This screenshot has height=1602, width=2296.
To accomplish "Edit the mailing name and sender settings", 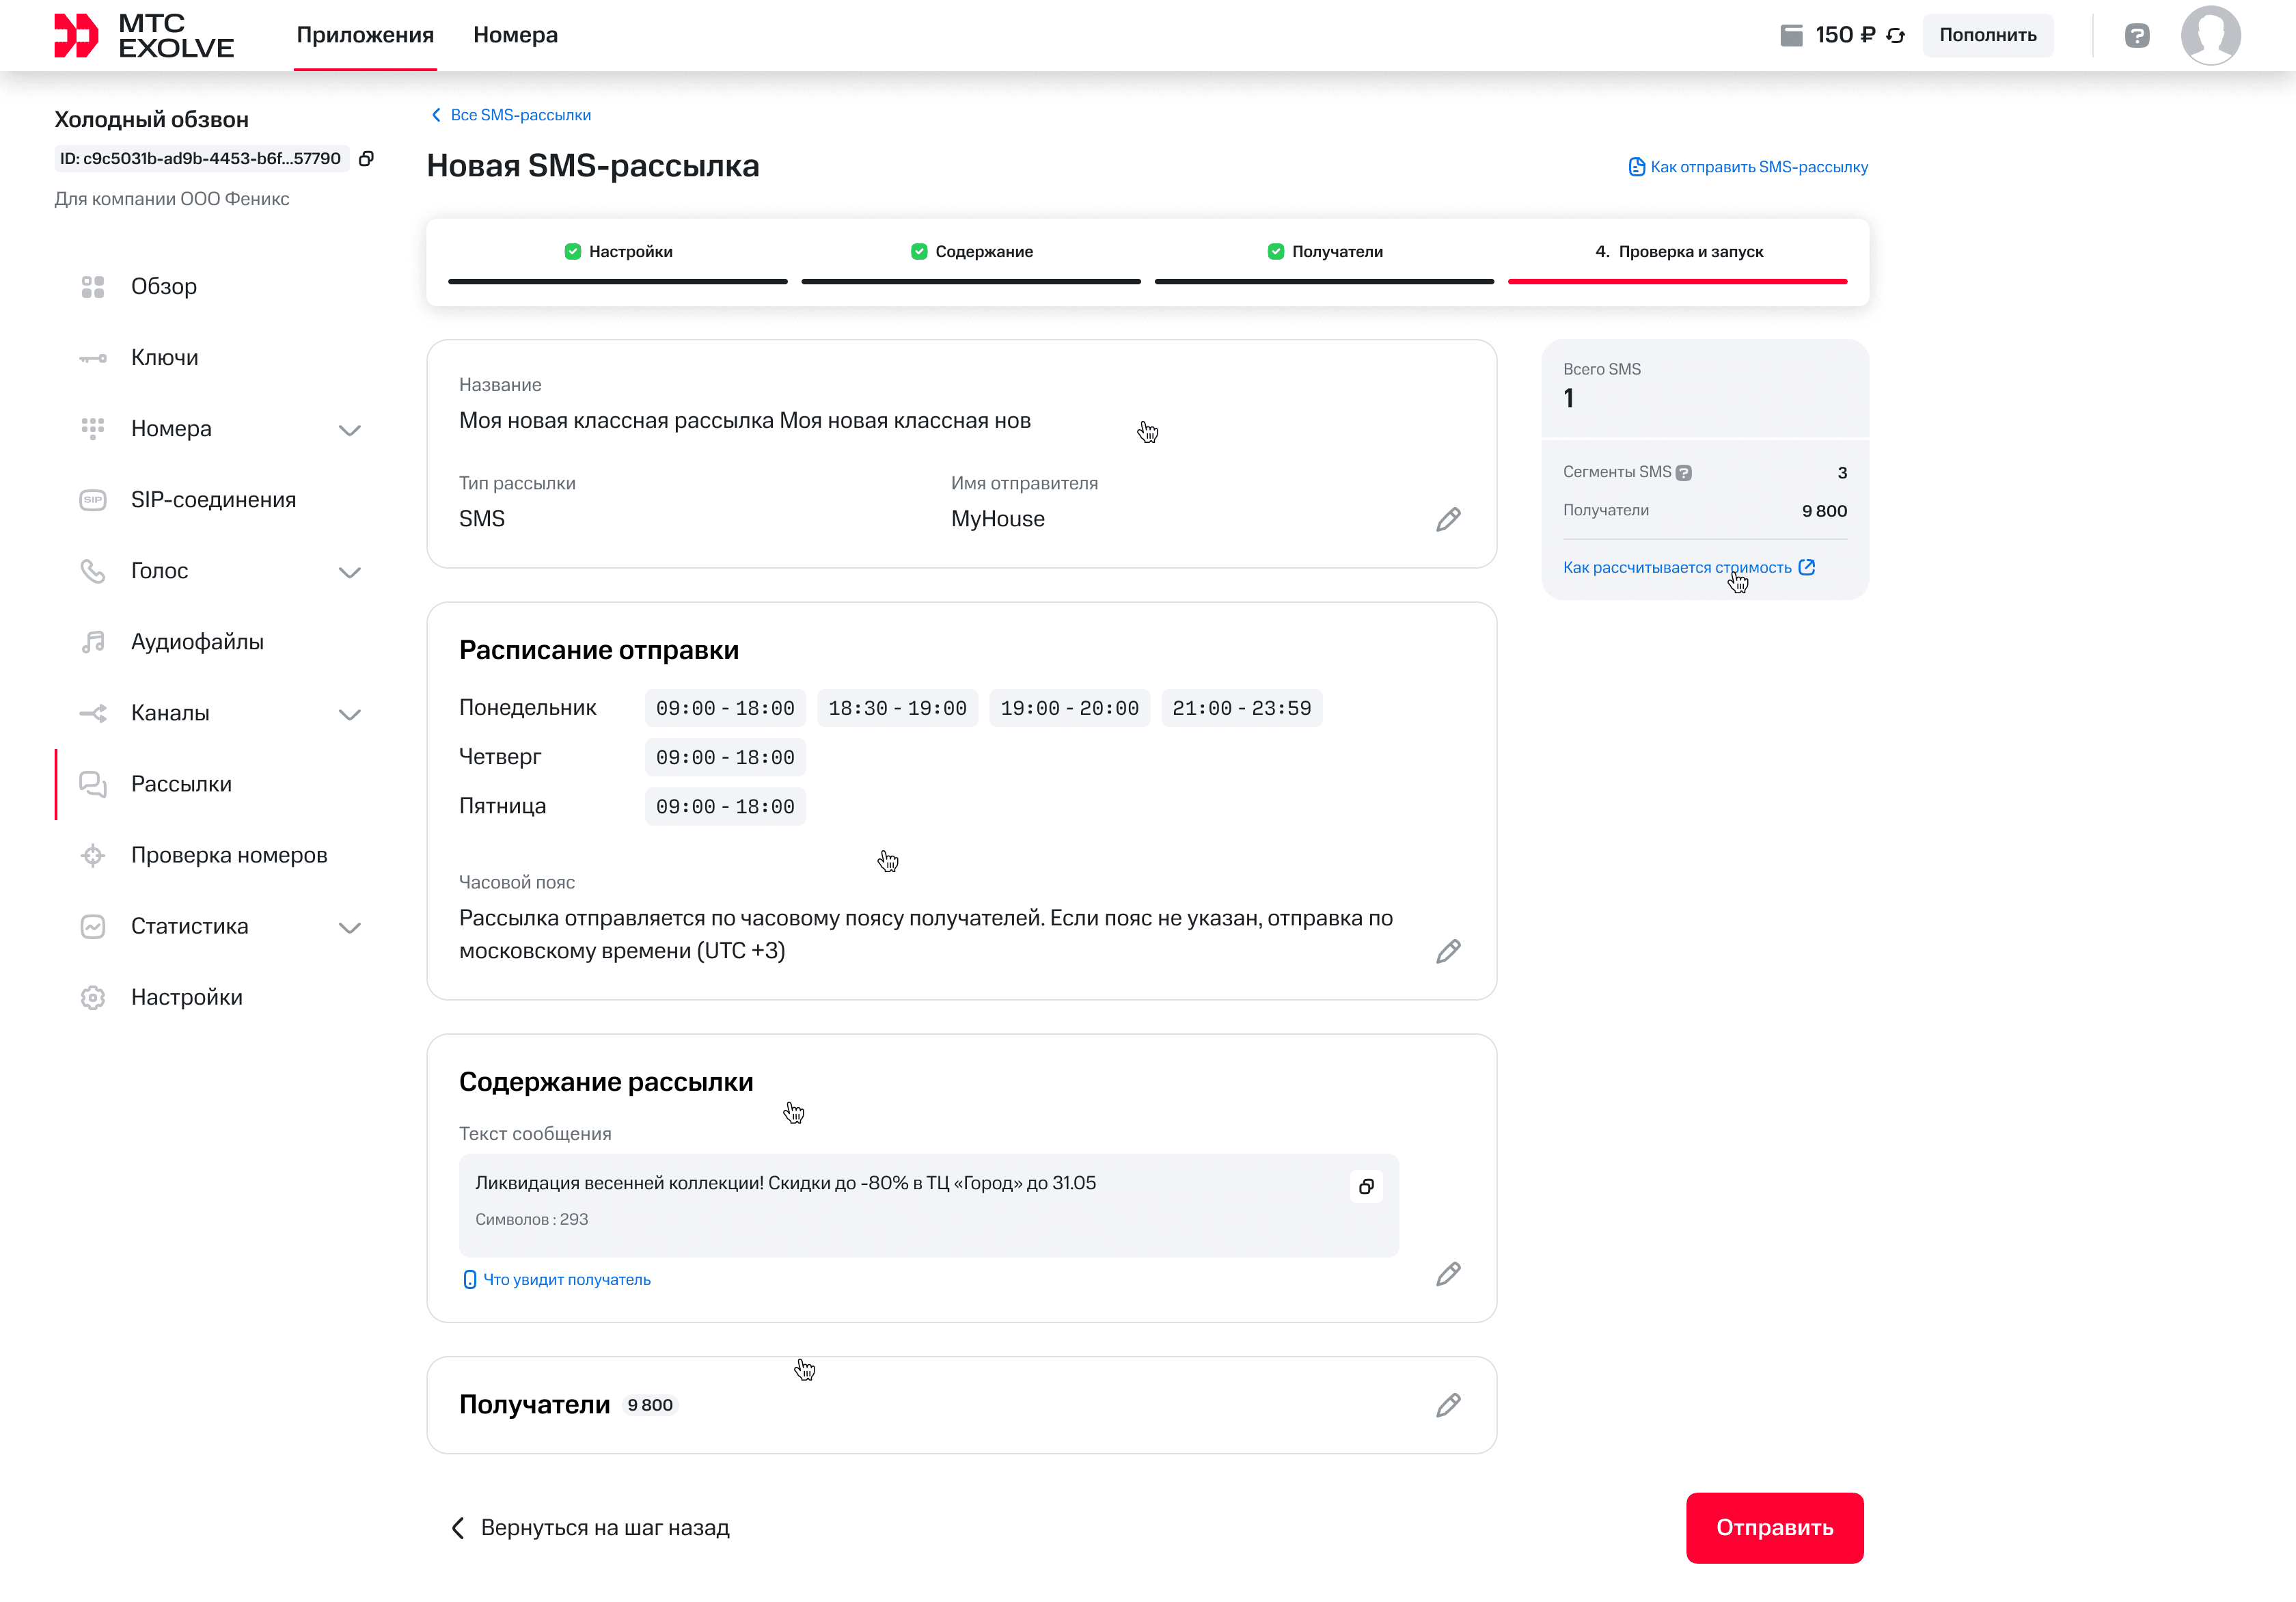I will pyautogui.click(x=1448, y=519).
